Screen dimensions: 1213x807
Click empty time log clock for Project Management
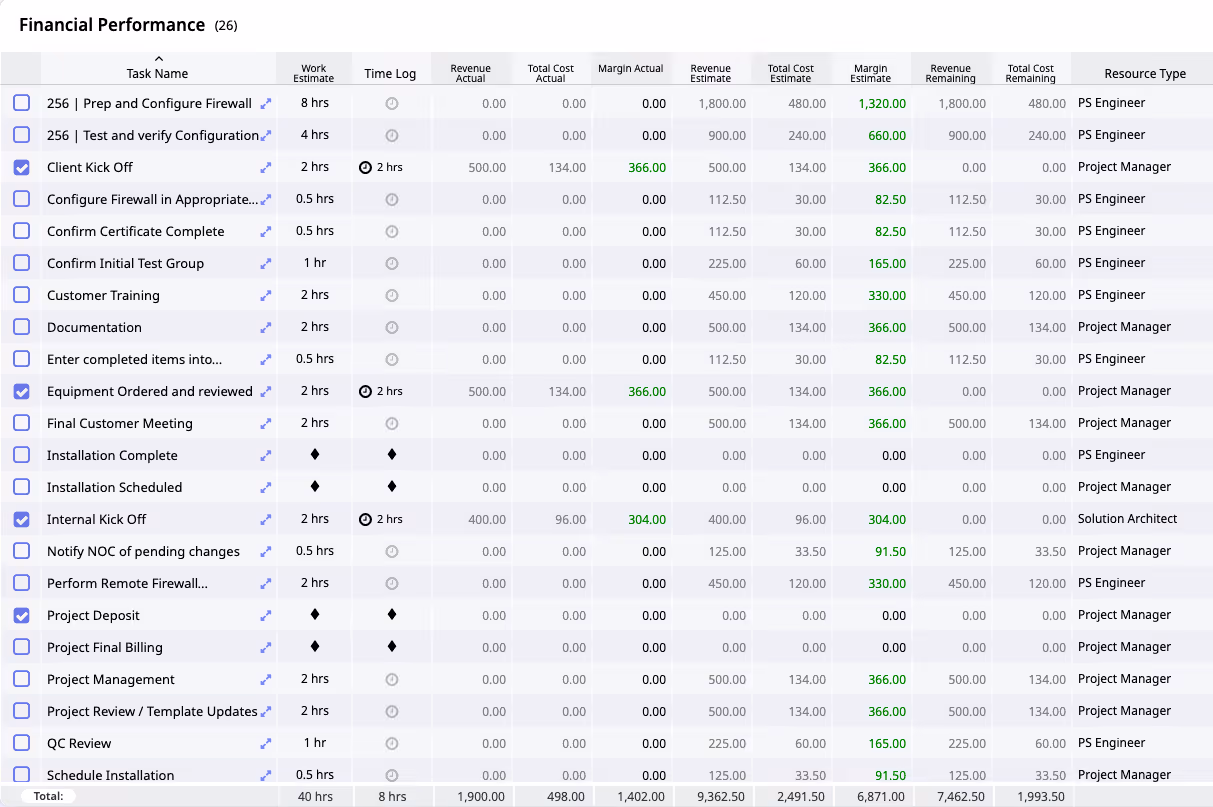(392, 680)
